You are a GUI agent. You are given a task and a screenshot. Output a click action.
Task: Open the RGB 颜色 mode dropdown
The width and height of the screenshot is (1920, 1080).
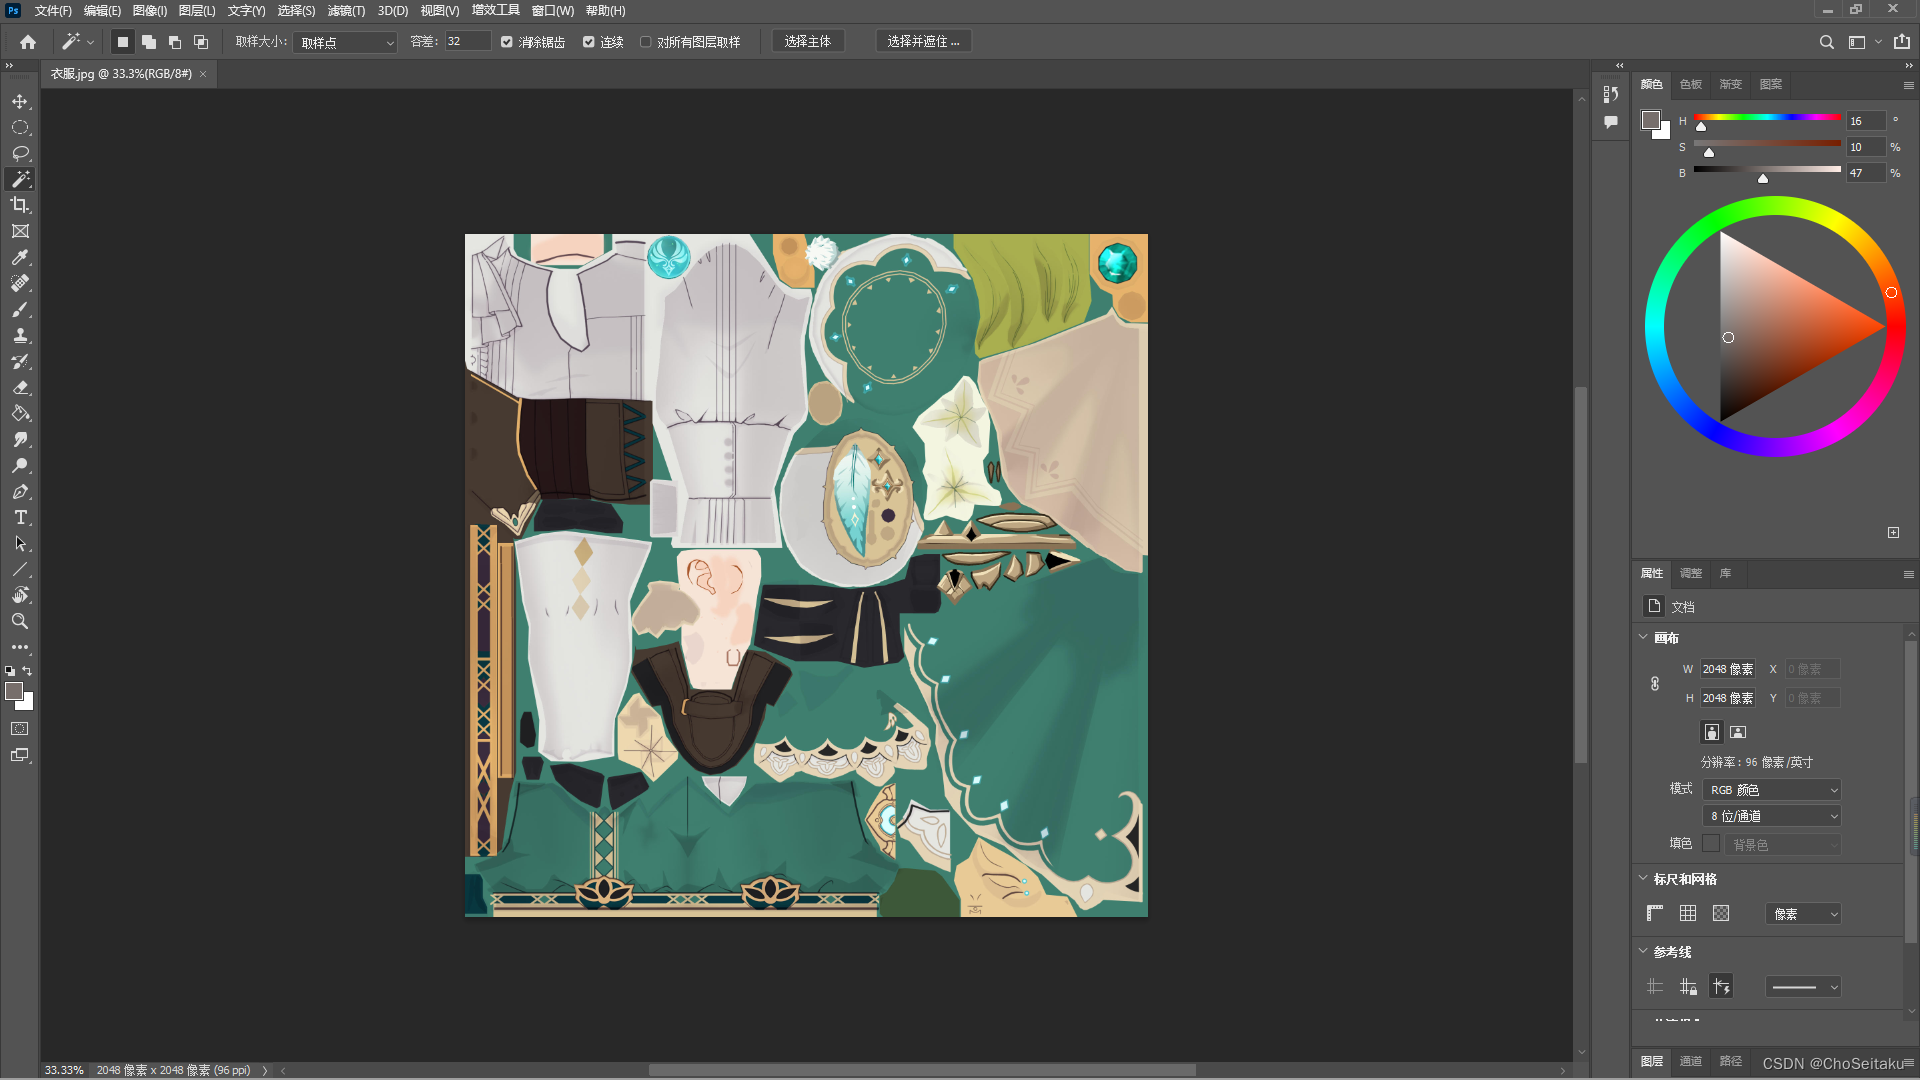tap(1772, 790)
